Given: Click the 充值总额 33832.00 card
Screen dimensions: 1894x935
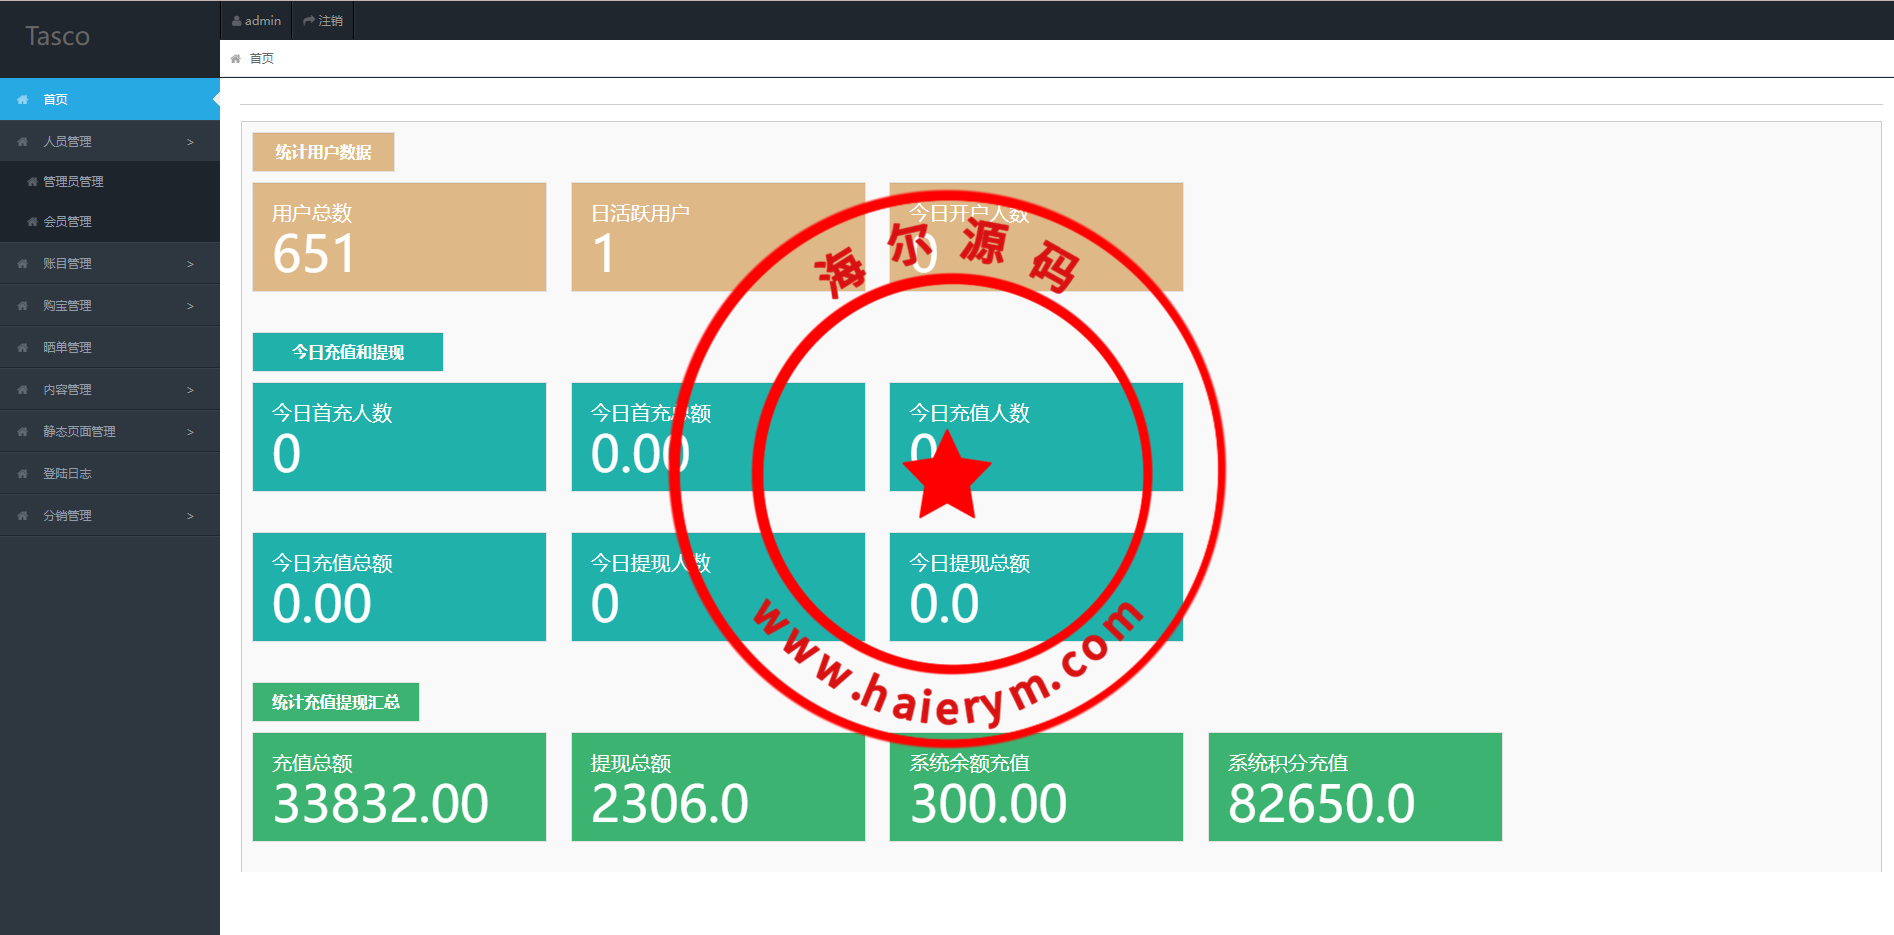Looking at the screenshot, I should [x=399, y=787].
